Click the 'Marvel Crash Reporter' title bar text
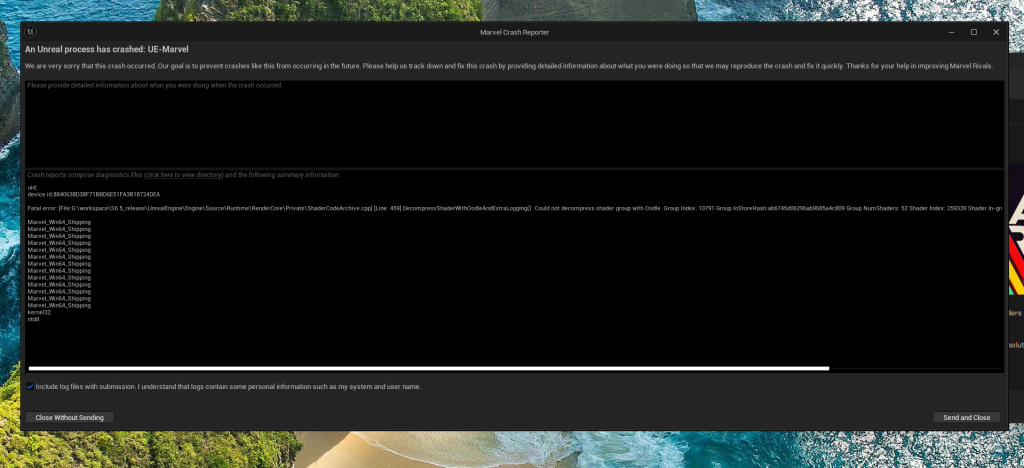The image size is (1024, 468). (514, 32)
